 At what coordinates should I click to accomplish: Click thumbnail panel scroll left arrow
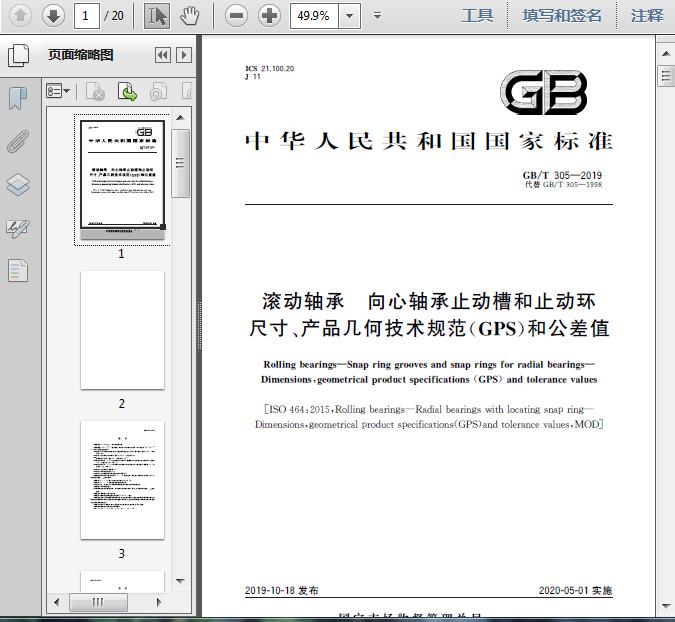pyautogui.click(x=56, y=602)
